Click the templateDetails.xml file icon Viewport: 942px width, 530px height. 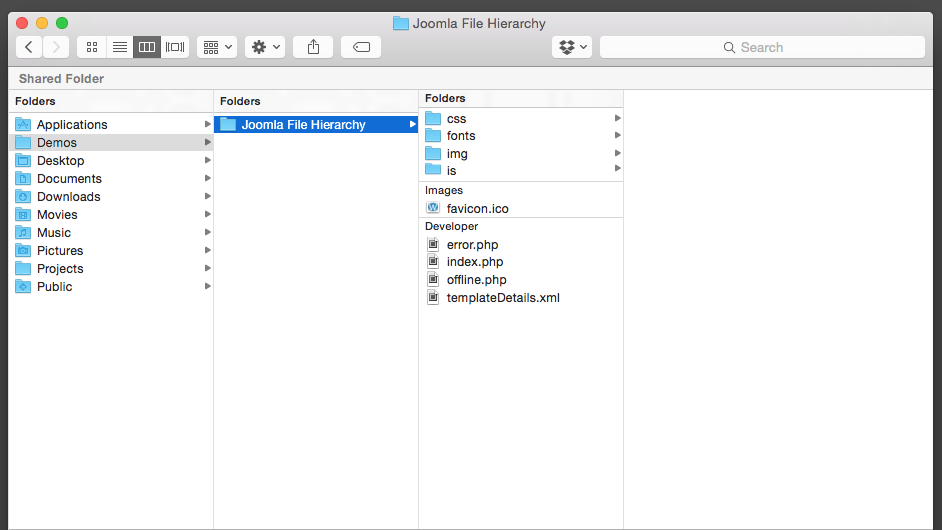point(433,298)
